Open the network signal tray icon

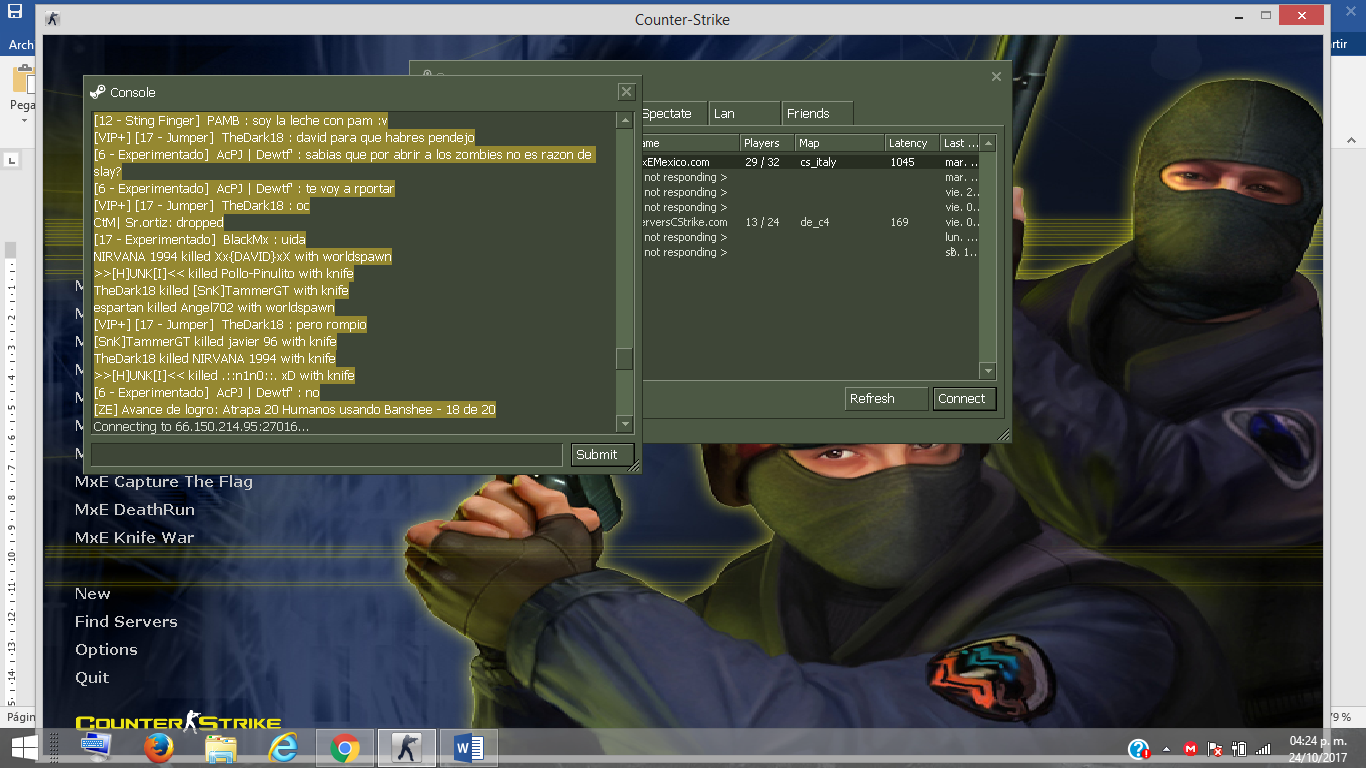1263,749
